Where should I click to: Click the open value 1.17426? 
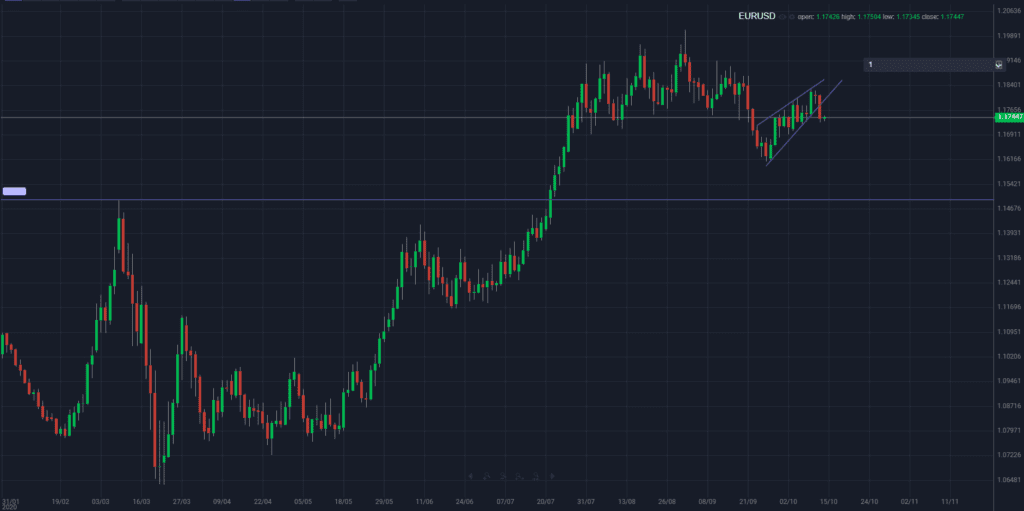pos(828,16)
